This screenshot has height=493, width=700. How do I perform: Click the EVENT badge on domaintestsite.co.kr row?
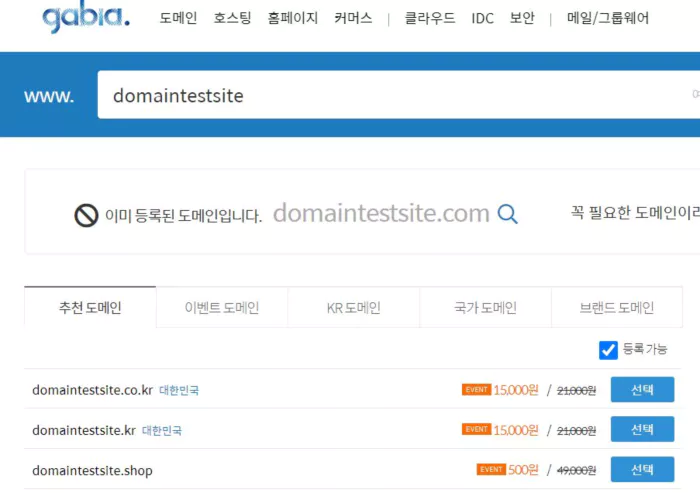(x=476, y=389)
